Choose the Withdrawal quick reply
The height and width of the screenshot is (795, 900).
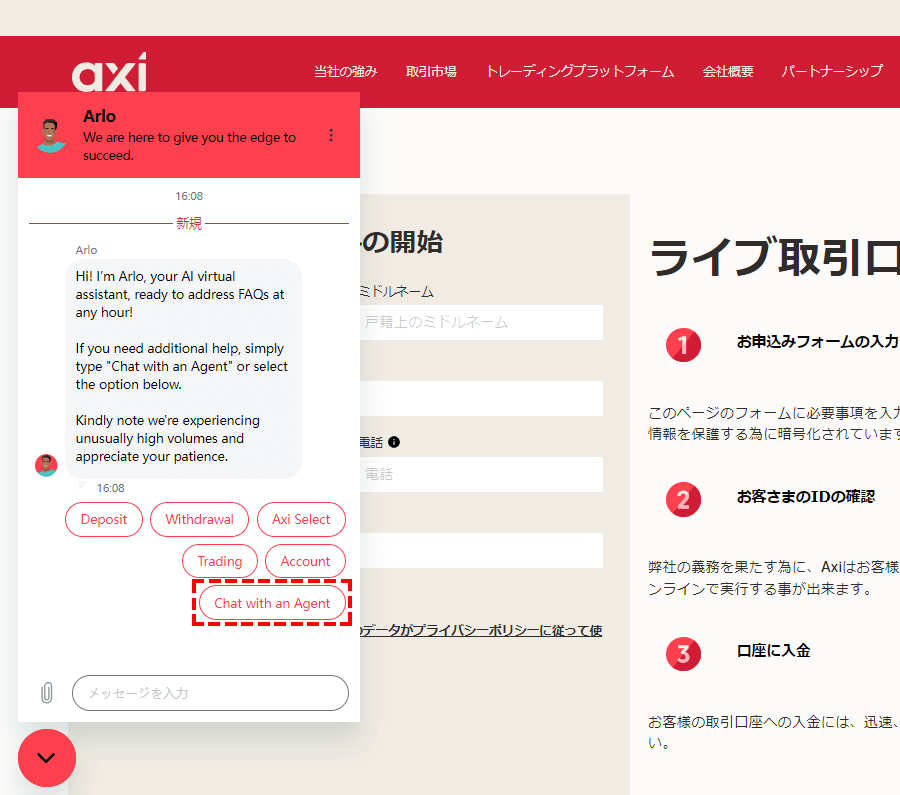point(199,519)
